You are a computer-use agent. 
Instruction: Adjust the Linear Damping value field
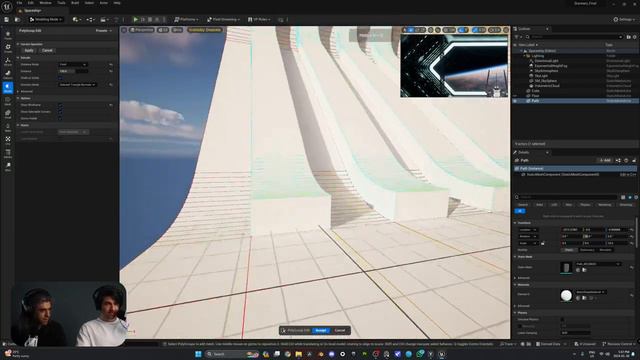pos(576,333)
